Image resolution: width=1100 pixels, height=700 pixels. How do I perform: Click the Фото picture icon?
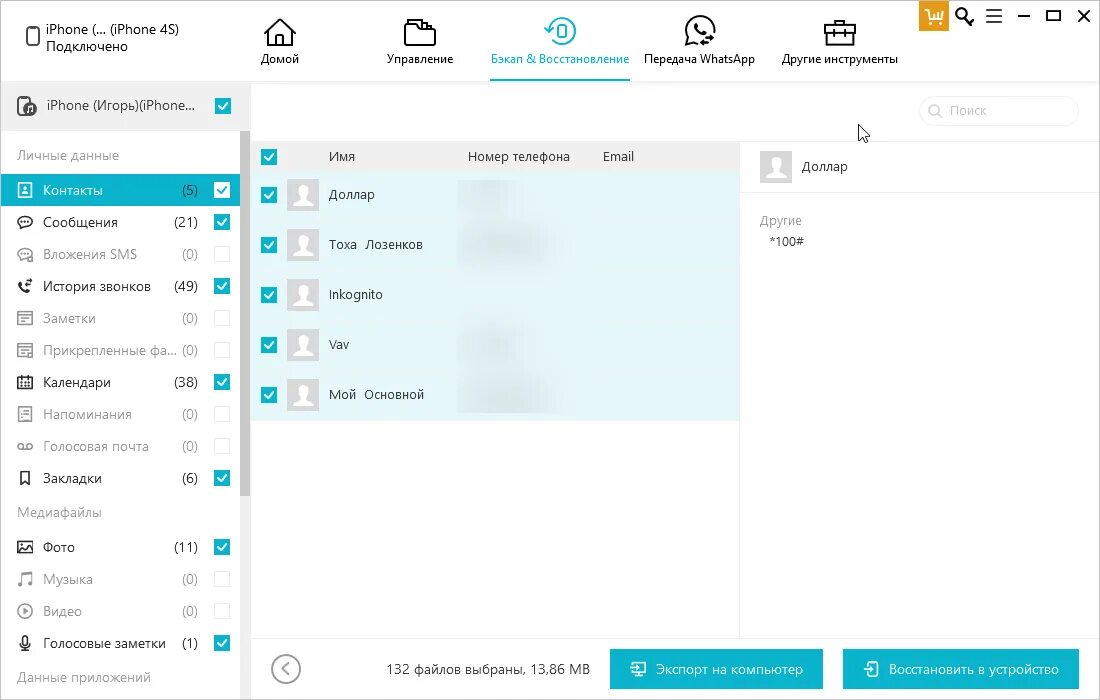(25, 547)
